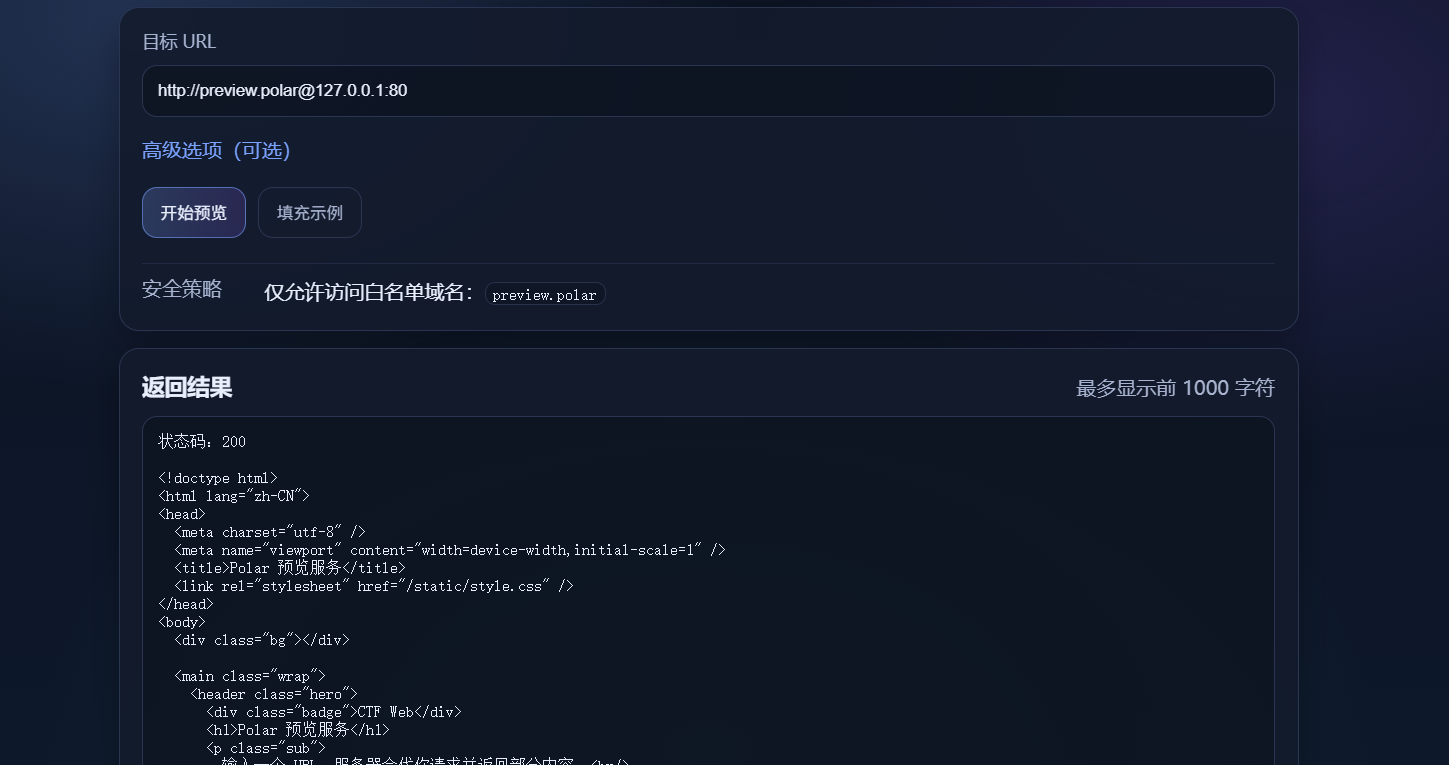Click the header class="hero" line
The image size is (1449, 765).
[274, 694]
